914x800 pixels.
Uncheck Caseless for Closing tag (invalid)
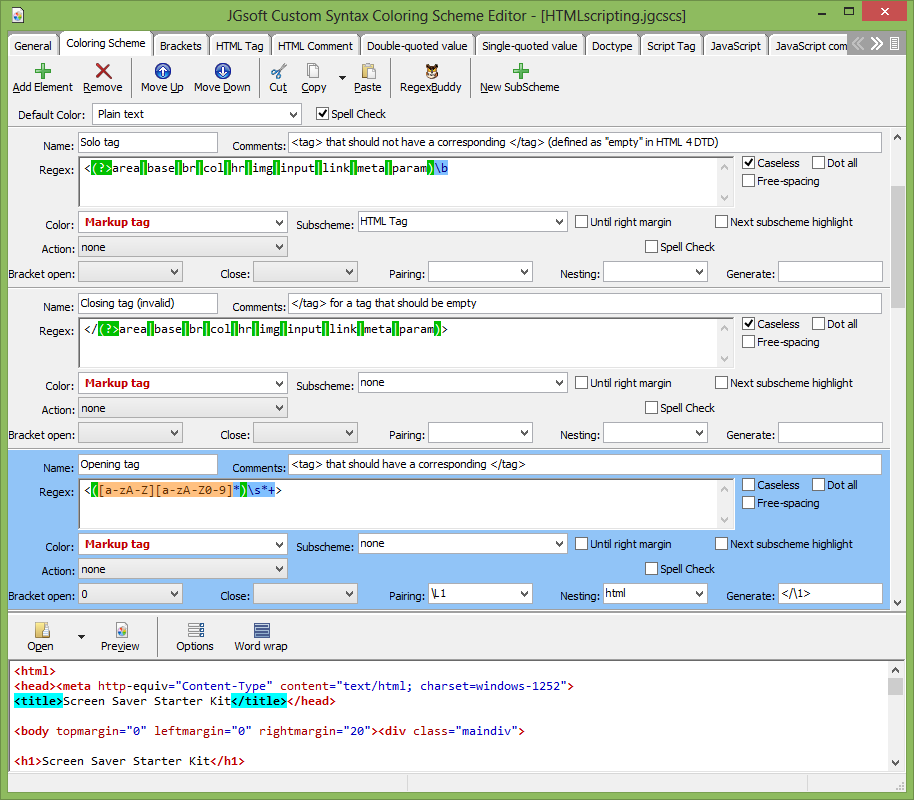749,324
